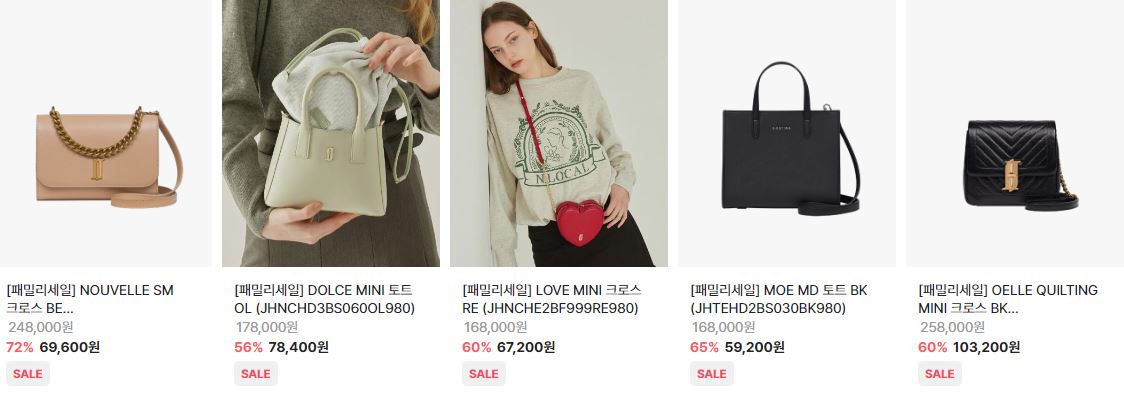This screenshot has width=1124, height=402.
Task: Click the NOUVELLE SM 크로스 BE product title
Action: pyautogui.click(x=90, y=299)
